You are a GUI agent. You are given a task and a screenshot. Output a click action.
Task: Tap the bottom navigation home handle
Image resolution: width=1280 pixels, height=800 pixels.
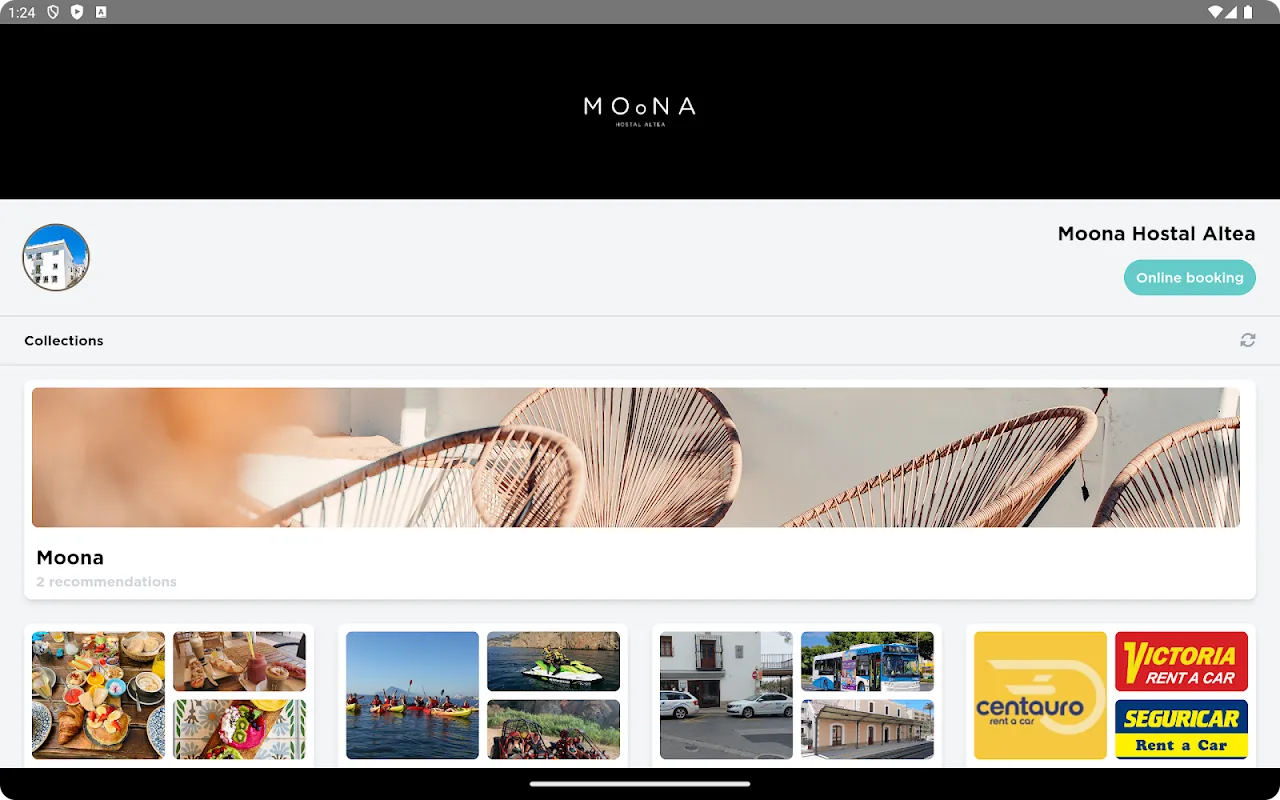(640, 784)
